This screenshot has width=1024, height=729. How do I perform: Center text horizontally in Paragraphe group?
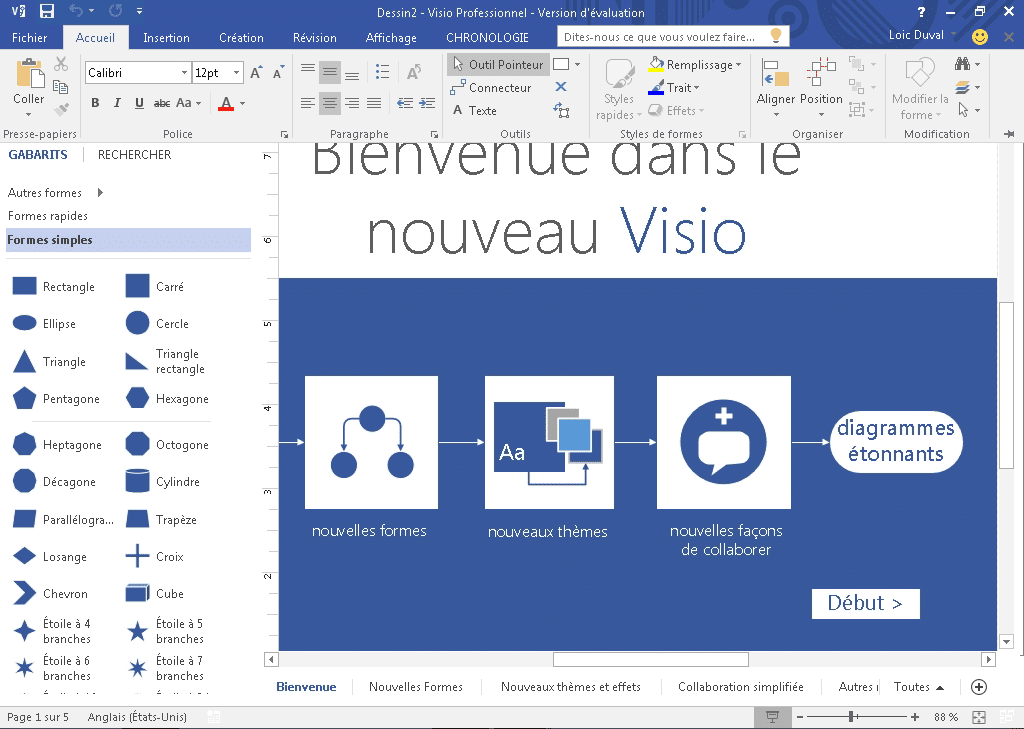click(x=330, y=103)
